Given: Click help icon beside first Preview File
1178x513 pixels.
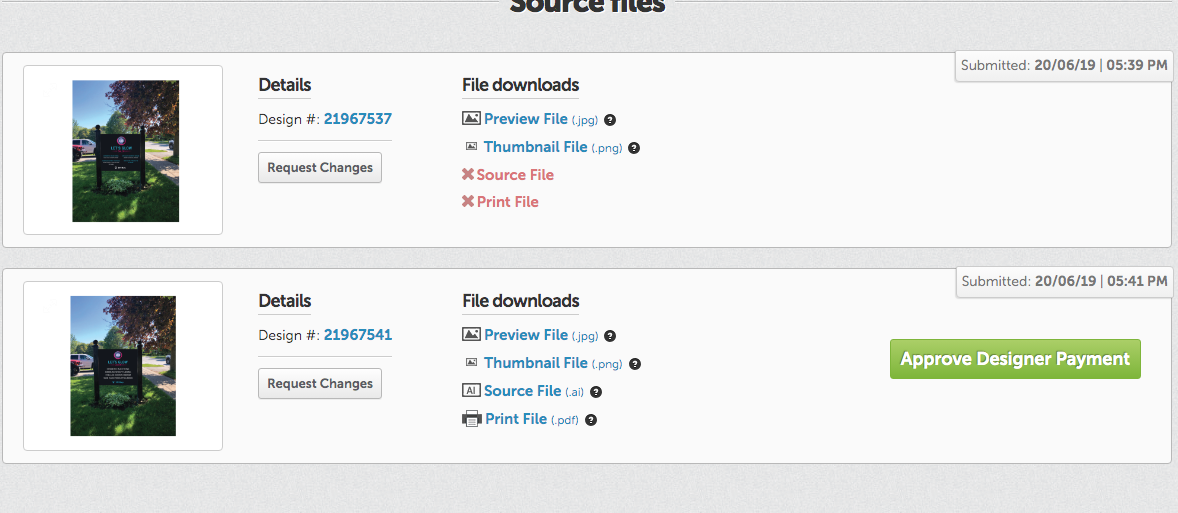Looking at the screenshot, I should pyautogui.click(x=610, y=120).
